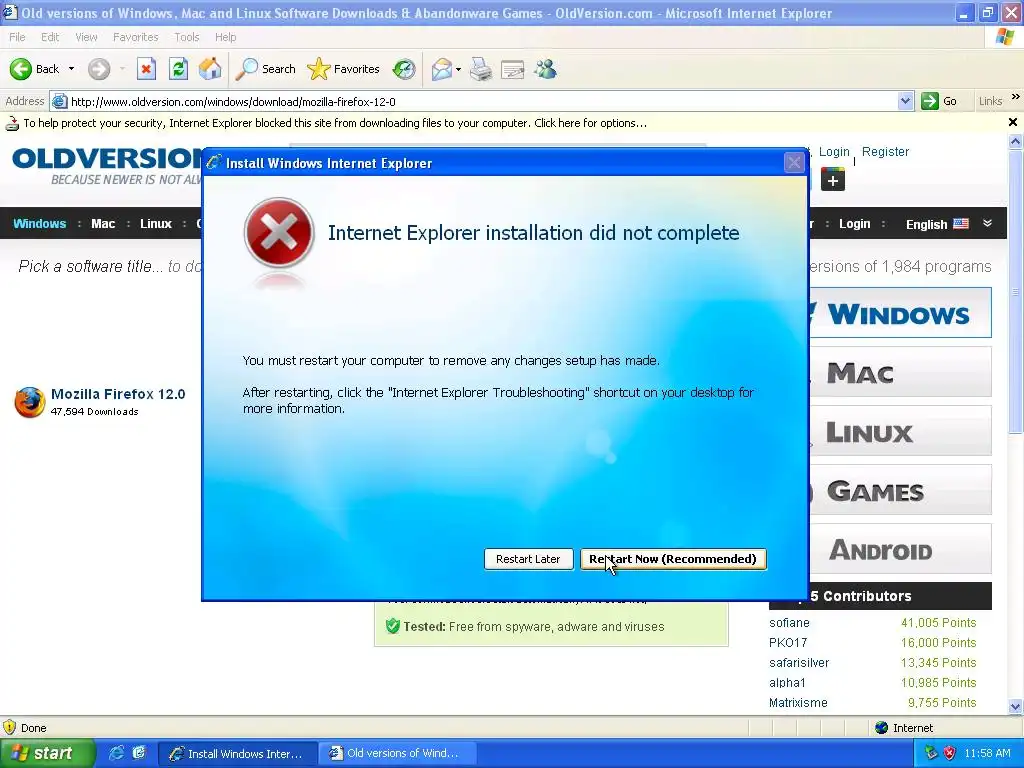The image size is (1024, 768).
Task: Click the scrollbar down arrow
Action: point(1016,706)
